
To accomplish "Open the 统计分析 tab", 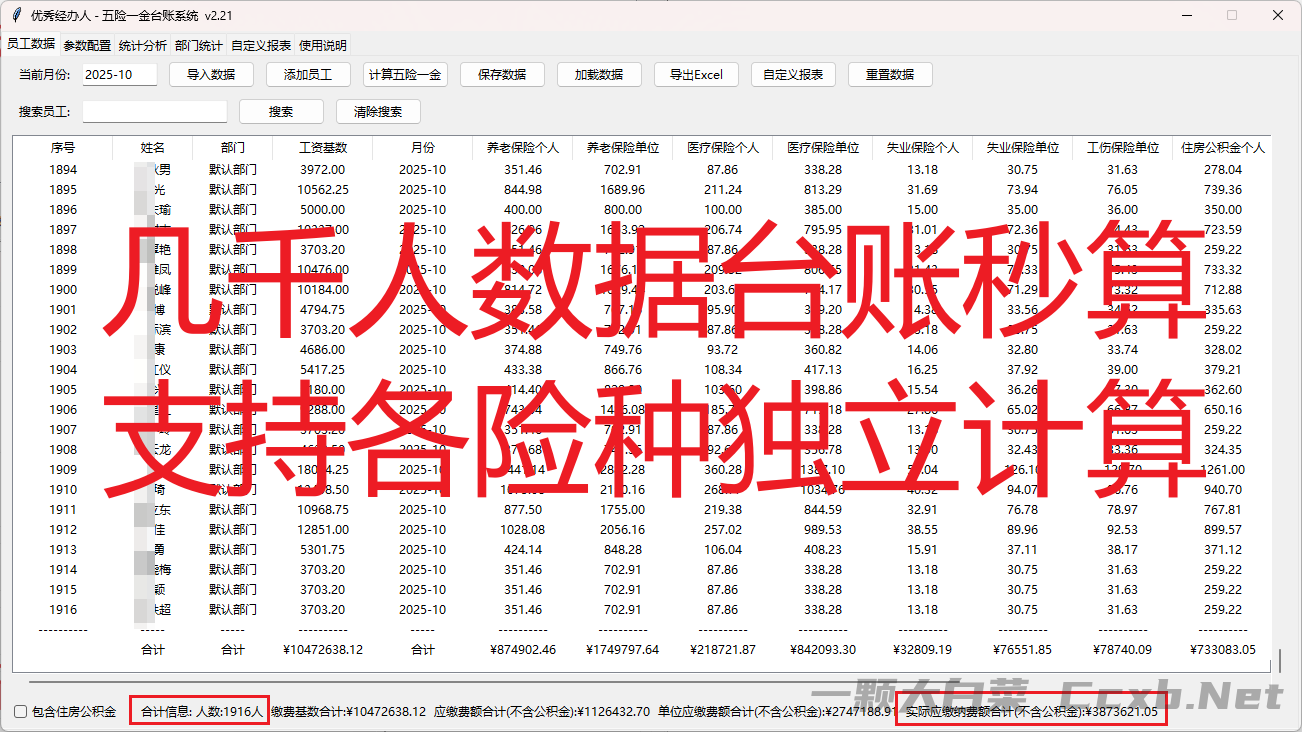I will click(142, 45).
